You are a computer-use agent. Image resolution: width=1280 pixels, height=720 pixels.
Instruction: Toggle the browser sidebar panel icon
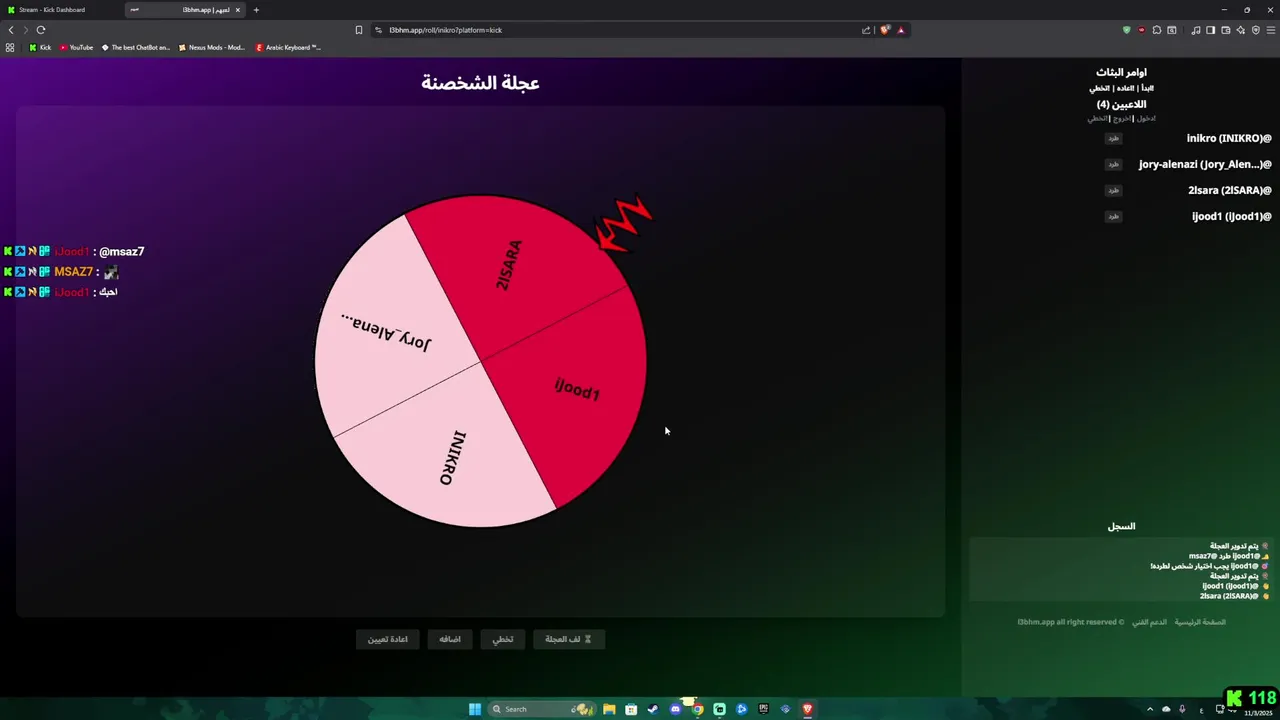[x=1210, y=30]
